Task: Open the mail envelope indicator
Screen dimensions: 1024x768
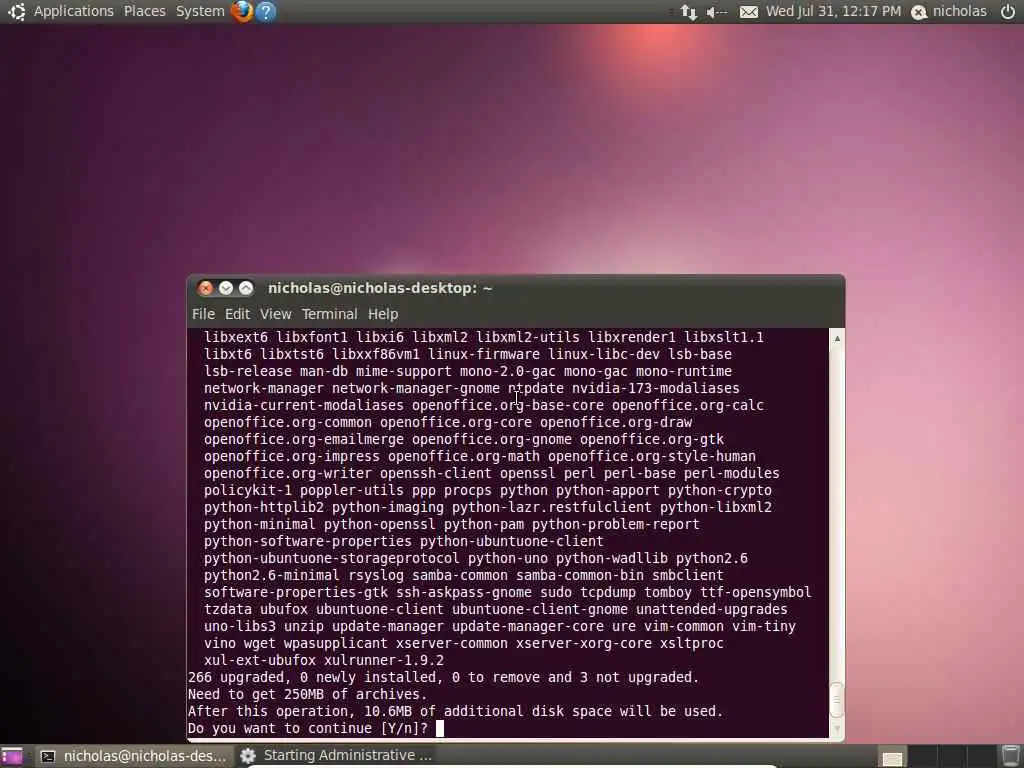Action: click(x=748, y=12)
